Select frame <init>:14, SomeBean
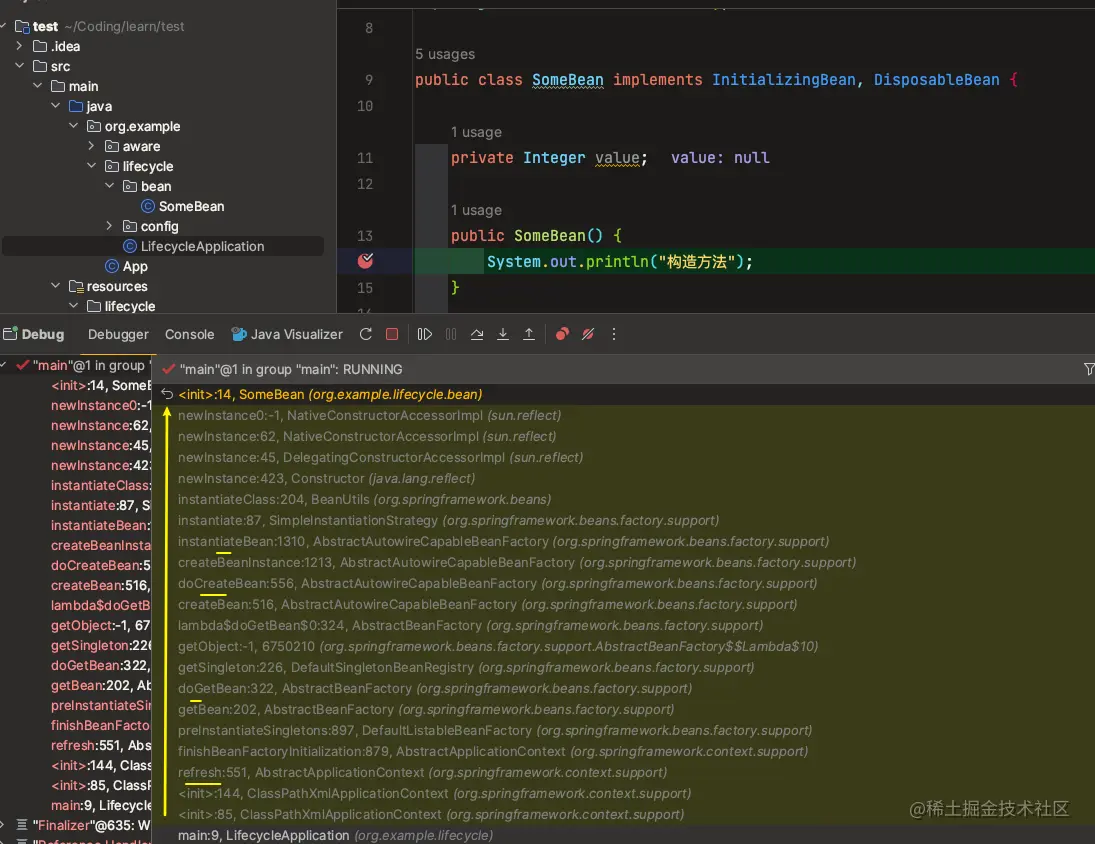This screenshot has width=1095, height=844. (x=623, y=394)
